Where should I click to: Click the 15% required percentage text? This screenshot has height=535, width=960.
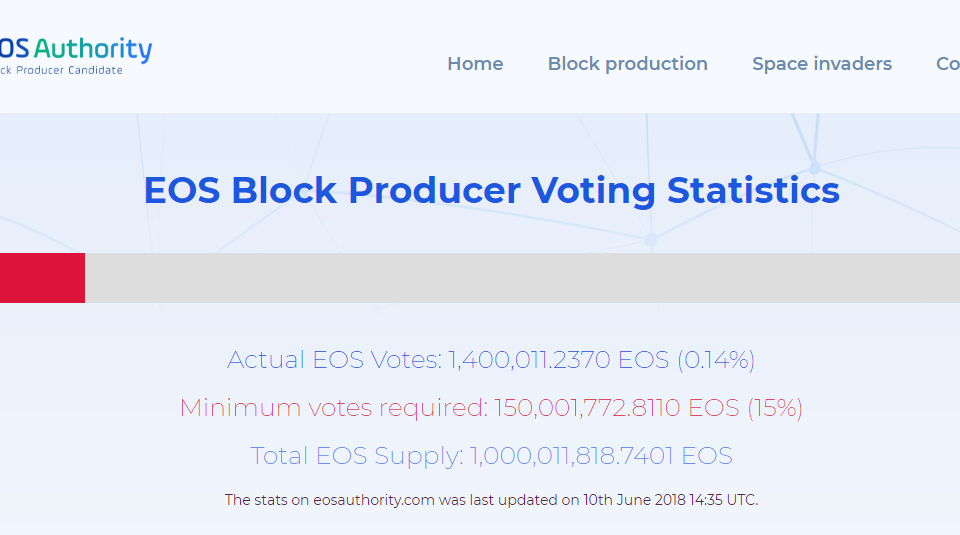(x=774, y=408)
